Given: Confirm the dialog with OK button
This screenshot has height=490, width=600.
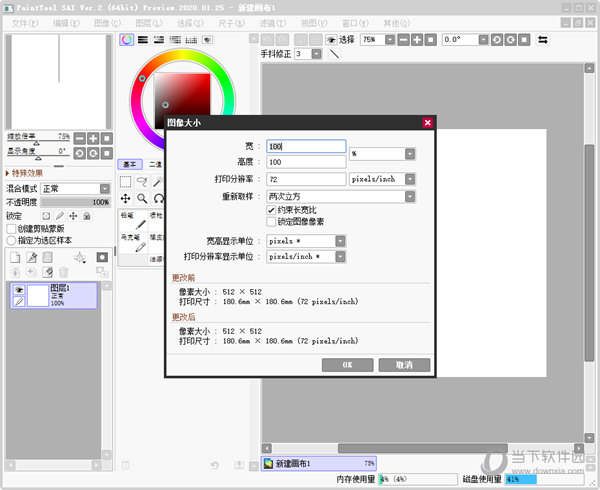Looking at the screenshot, I should [x=347, y=365].
